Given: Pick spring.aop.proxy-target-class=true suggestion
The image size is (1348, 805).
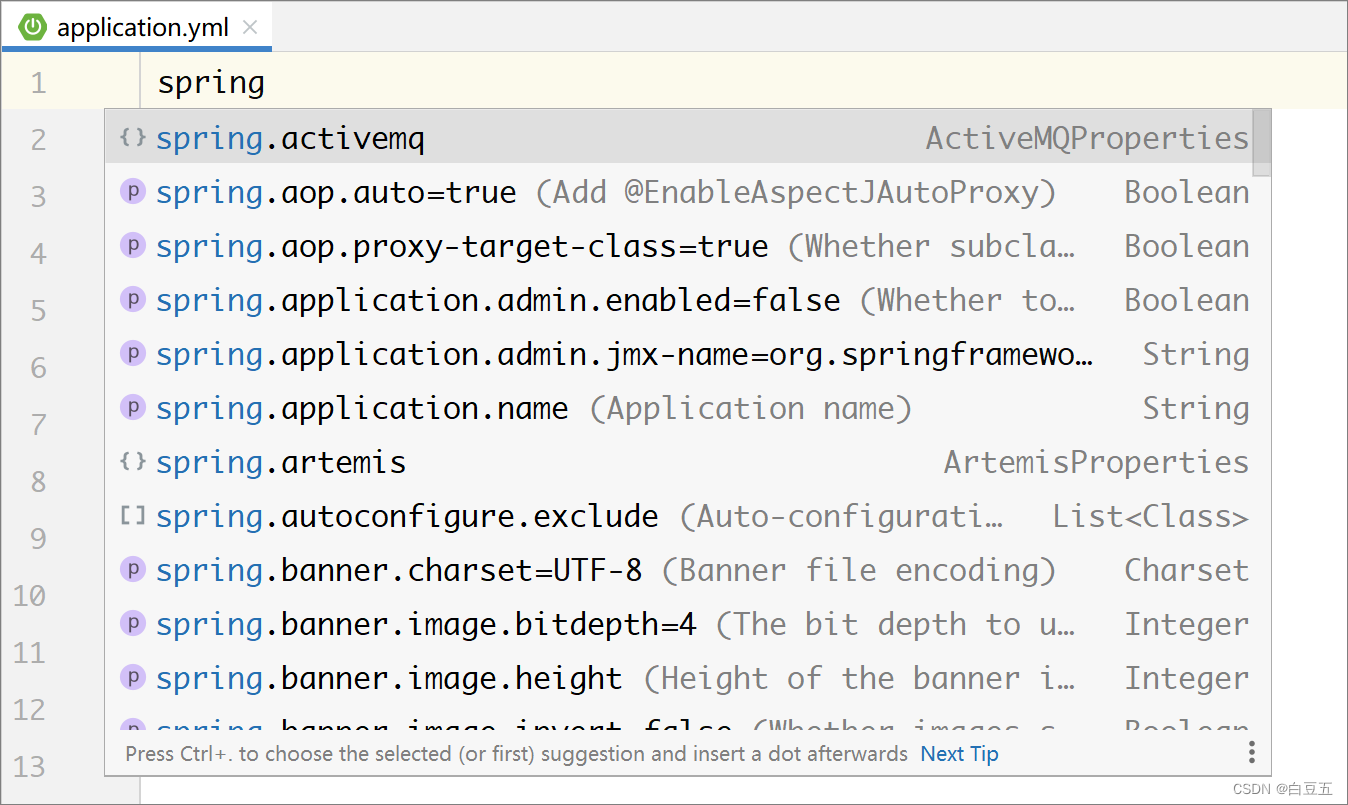Looking at the screenshot, I should 680,245.
